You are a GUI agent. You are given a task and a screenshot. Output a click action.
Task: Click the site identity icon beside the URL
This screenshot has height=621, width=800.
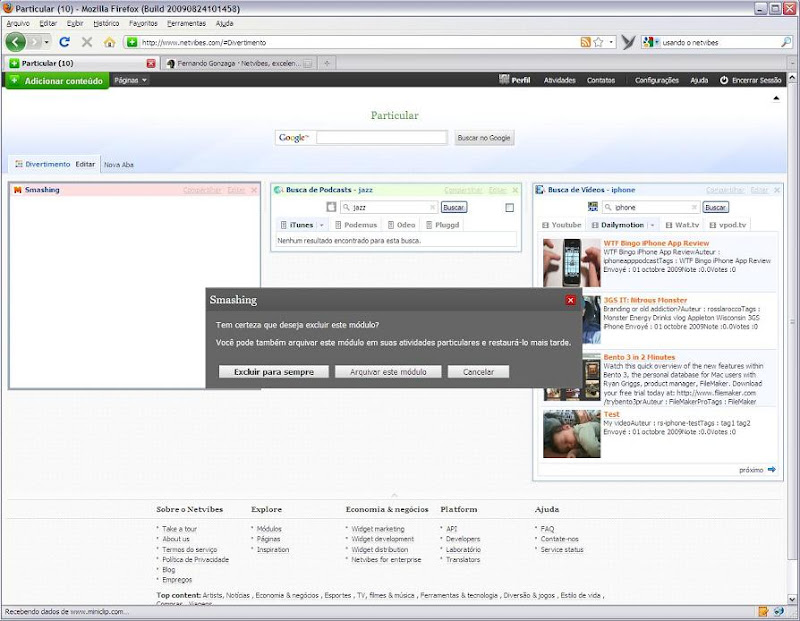(x=132, y=42)
